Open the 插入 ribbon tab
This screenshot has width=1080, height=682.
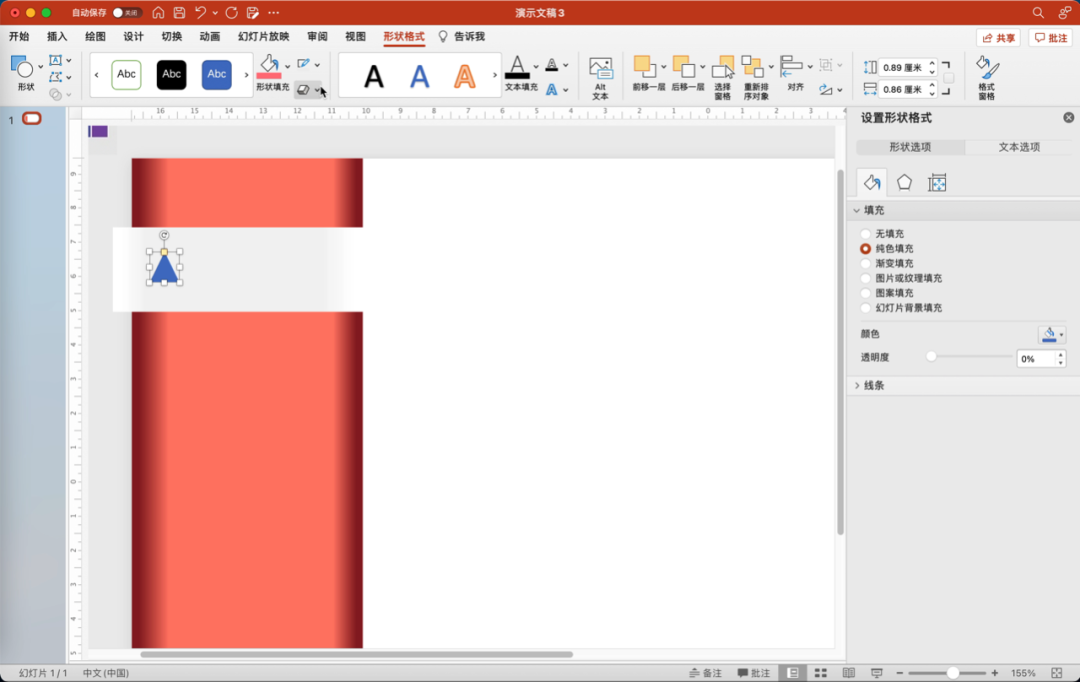pos(57,37)
